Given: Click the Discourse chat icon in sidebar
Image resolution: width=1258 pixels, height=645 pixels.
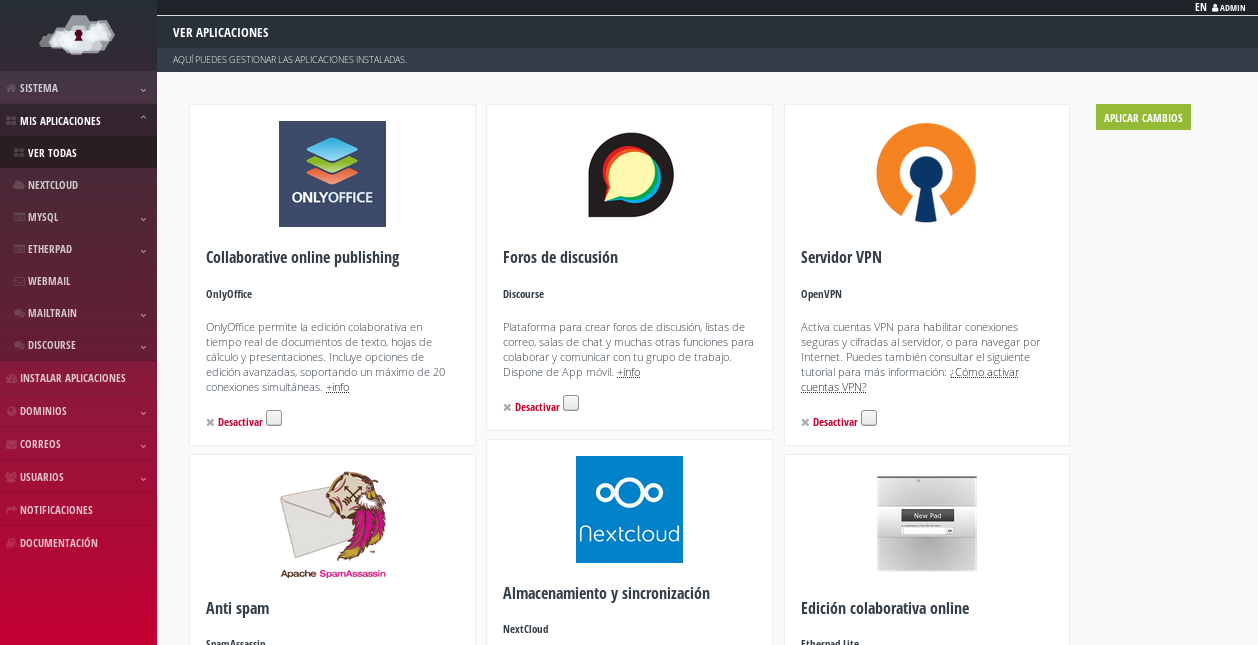Looking at the screenshot, I should click(x=19, y=345).
